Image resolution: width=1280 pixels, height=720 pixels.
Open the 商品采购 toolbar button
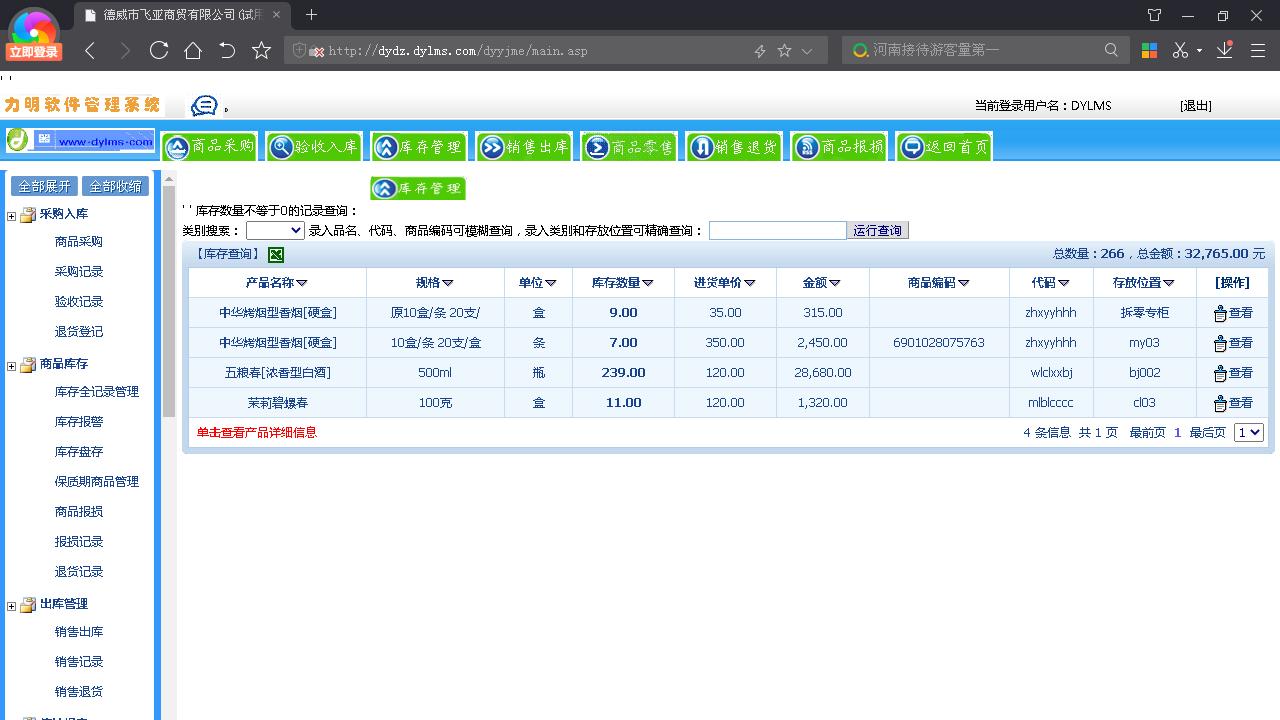pyautogui.click(x=210, y=147)
